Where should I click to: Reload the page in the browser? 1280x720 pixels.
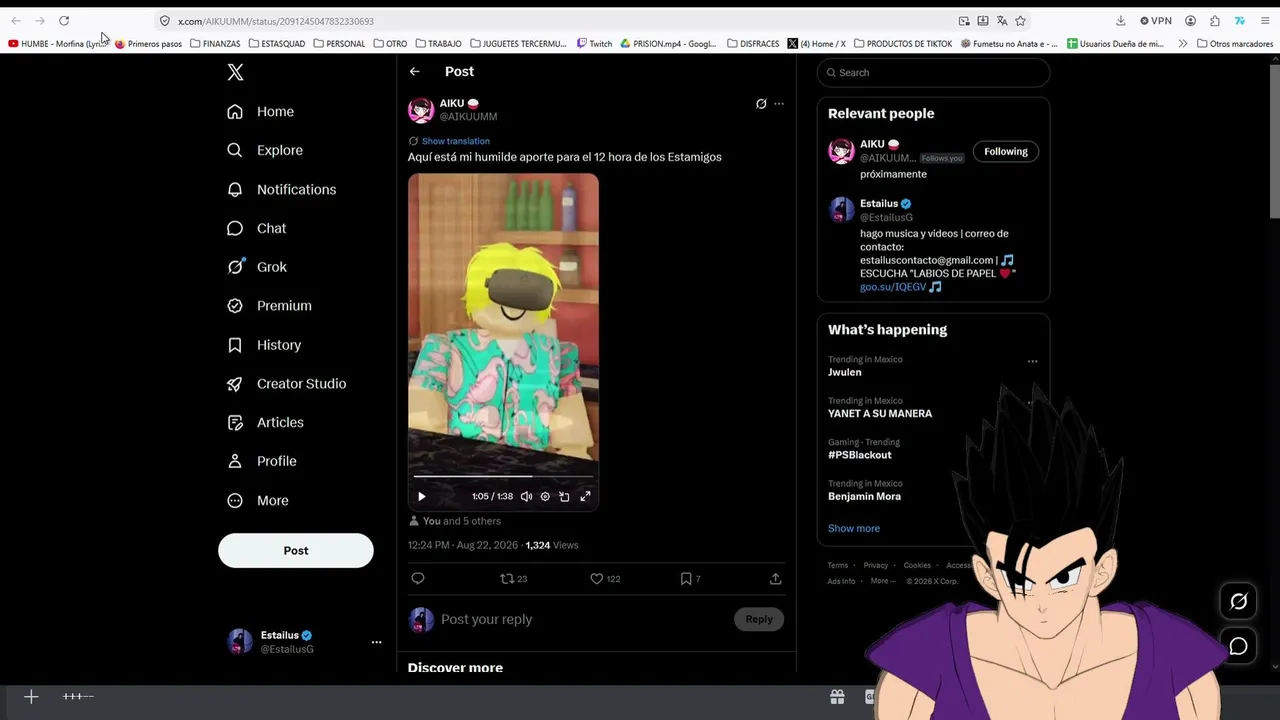(64, 21)
